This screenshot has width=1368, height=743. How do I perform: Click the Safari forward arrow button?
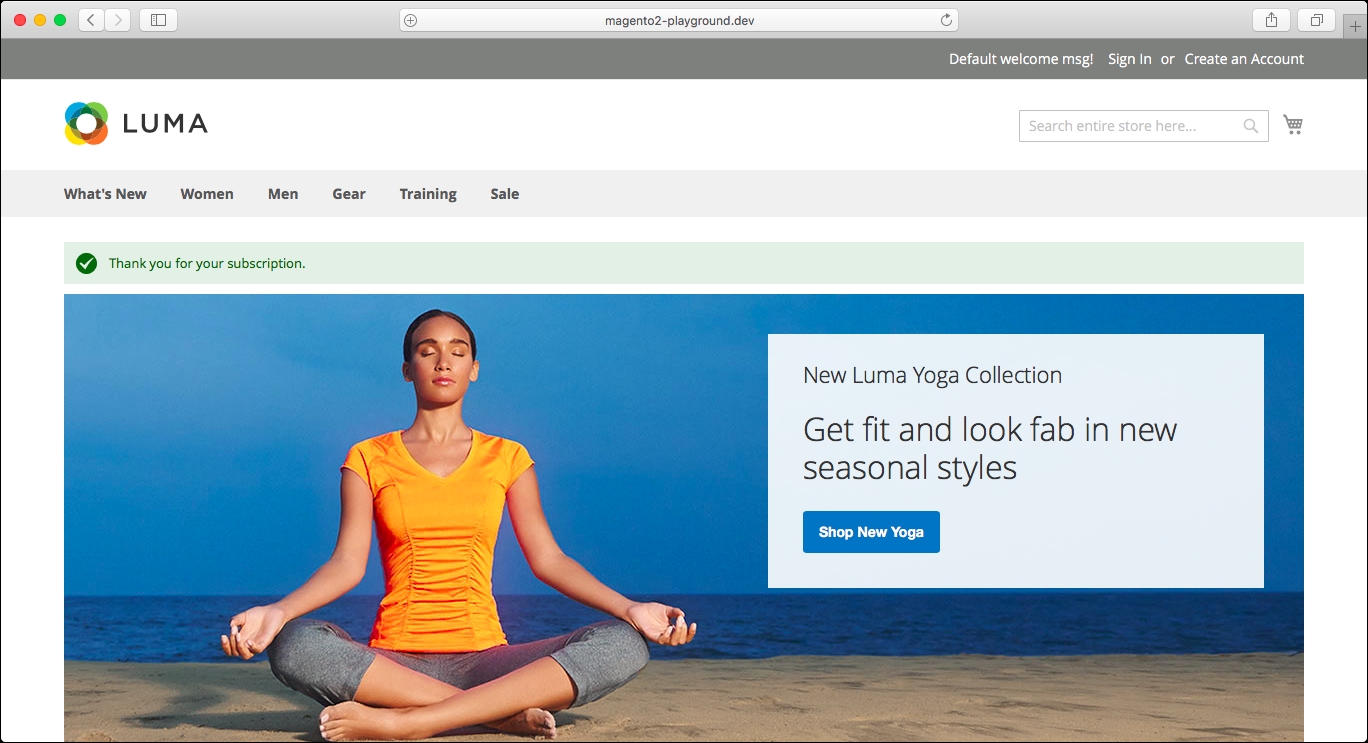(x=118, y=20)
